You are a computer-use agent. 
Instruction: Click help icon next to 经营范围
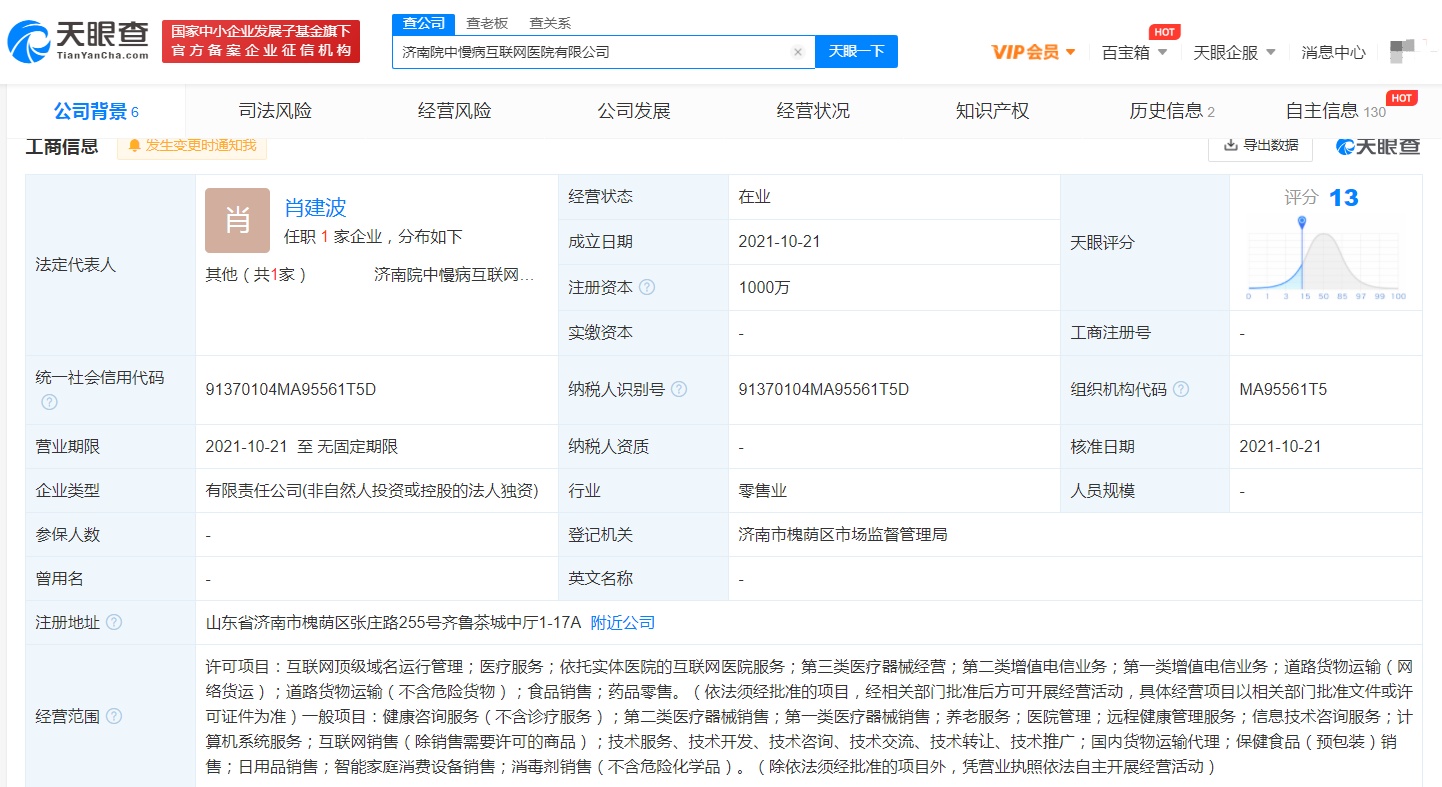click(x=114, y=716)
